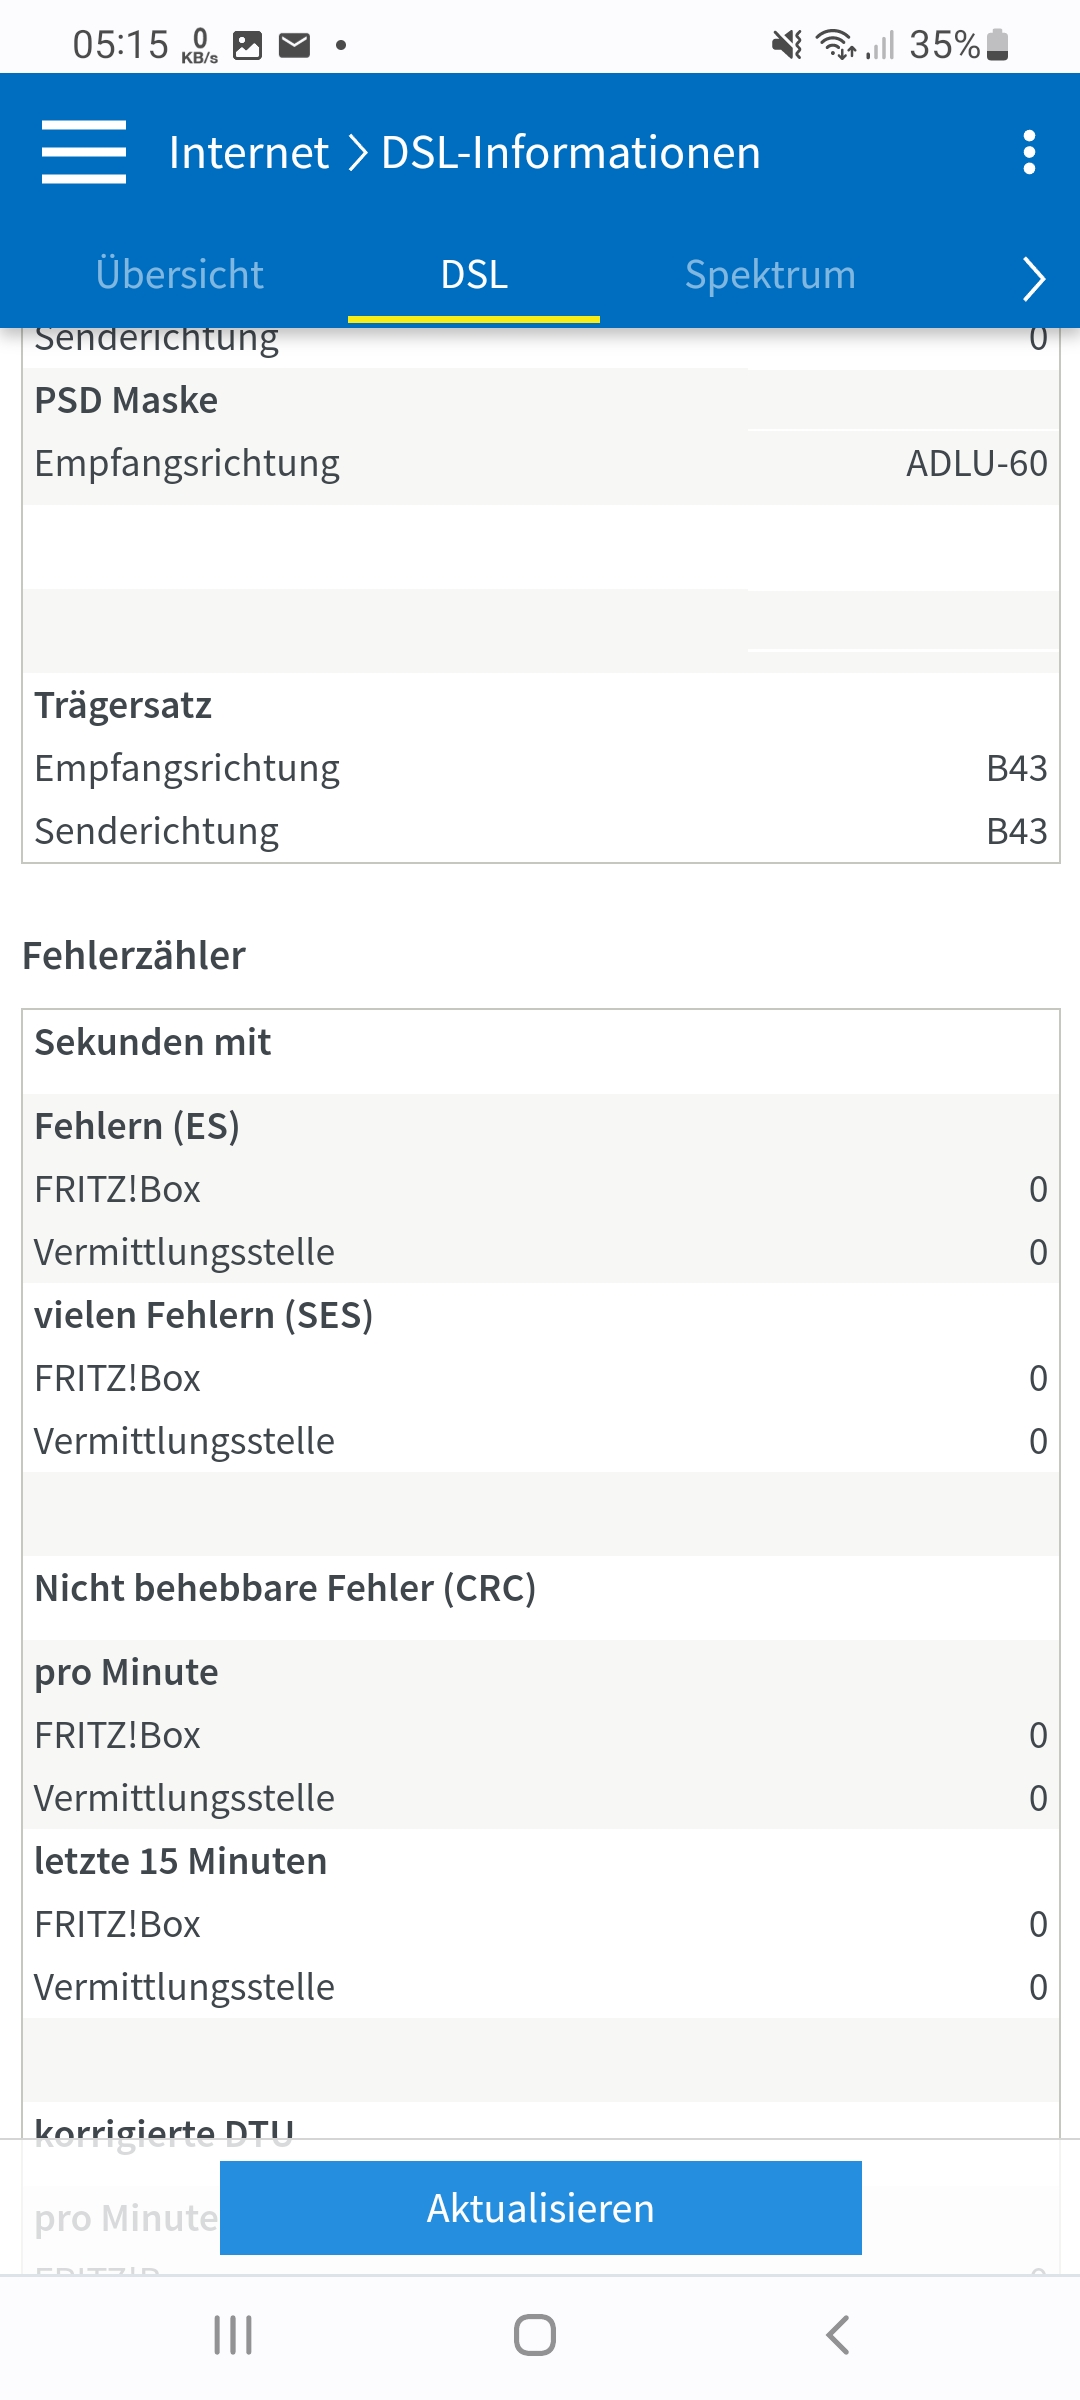Open the recent apps navigation icon
The height and width of the screenshot is (2400, 1080).
tap(233, 2335)
